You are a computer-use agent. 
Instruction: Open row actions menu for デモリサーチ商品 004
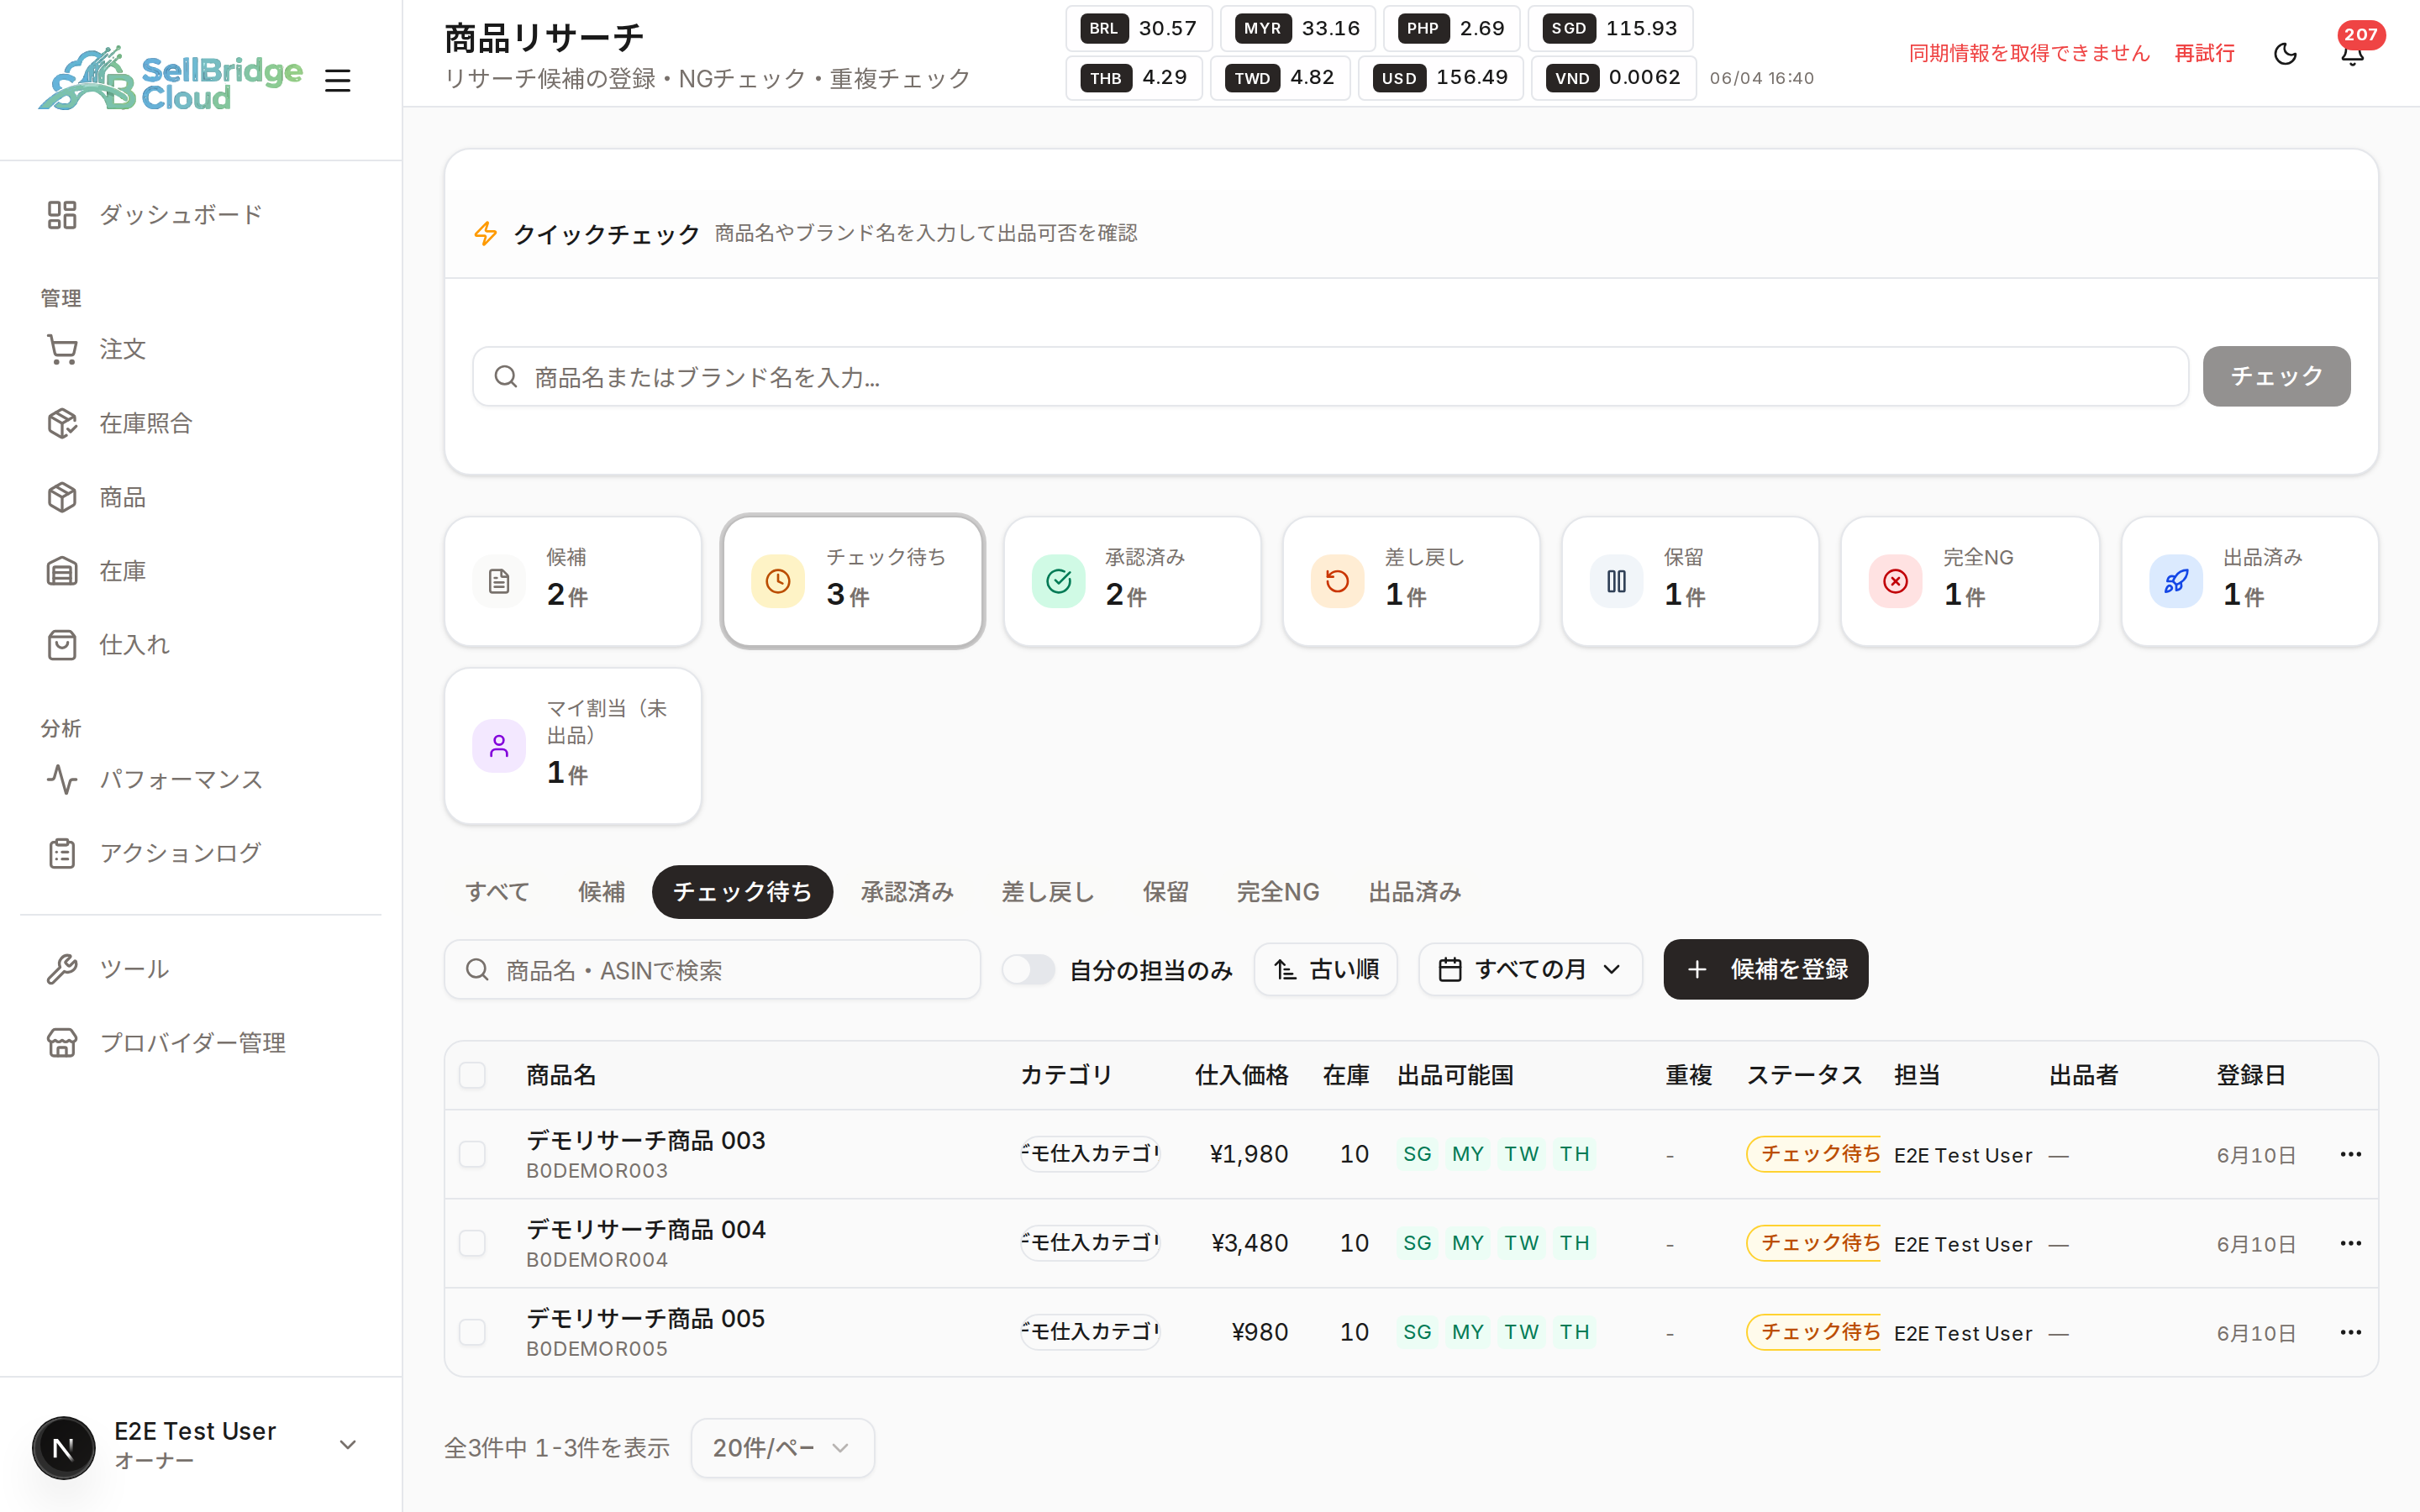2350,1243
